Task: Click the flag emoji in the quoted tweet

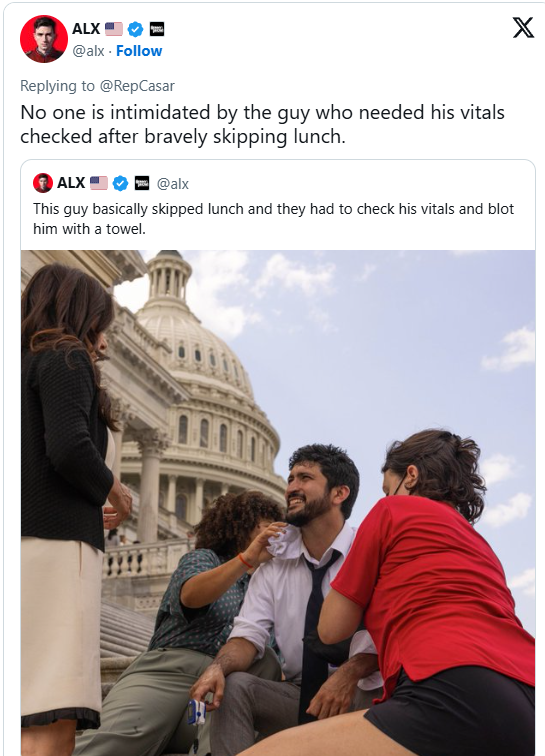Action: pyautogui.click(x=99, y=183)
